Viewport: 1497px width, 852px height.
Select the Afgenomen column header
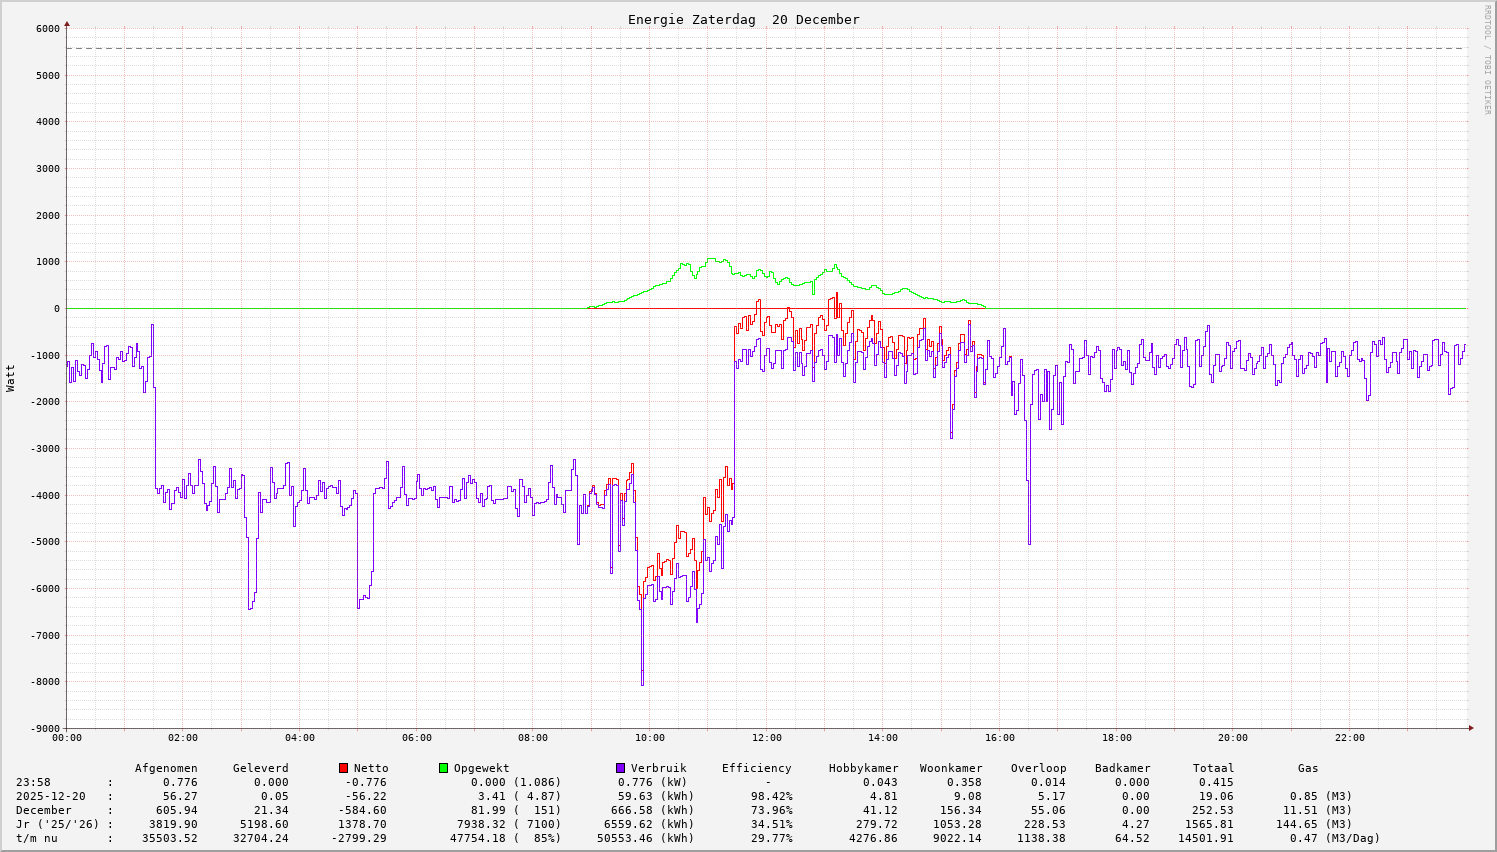click(x=166, y=768)
